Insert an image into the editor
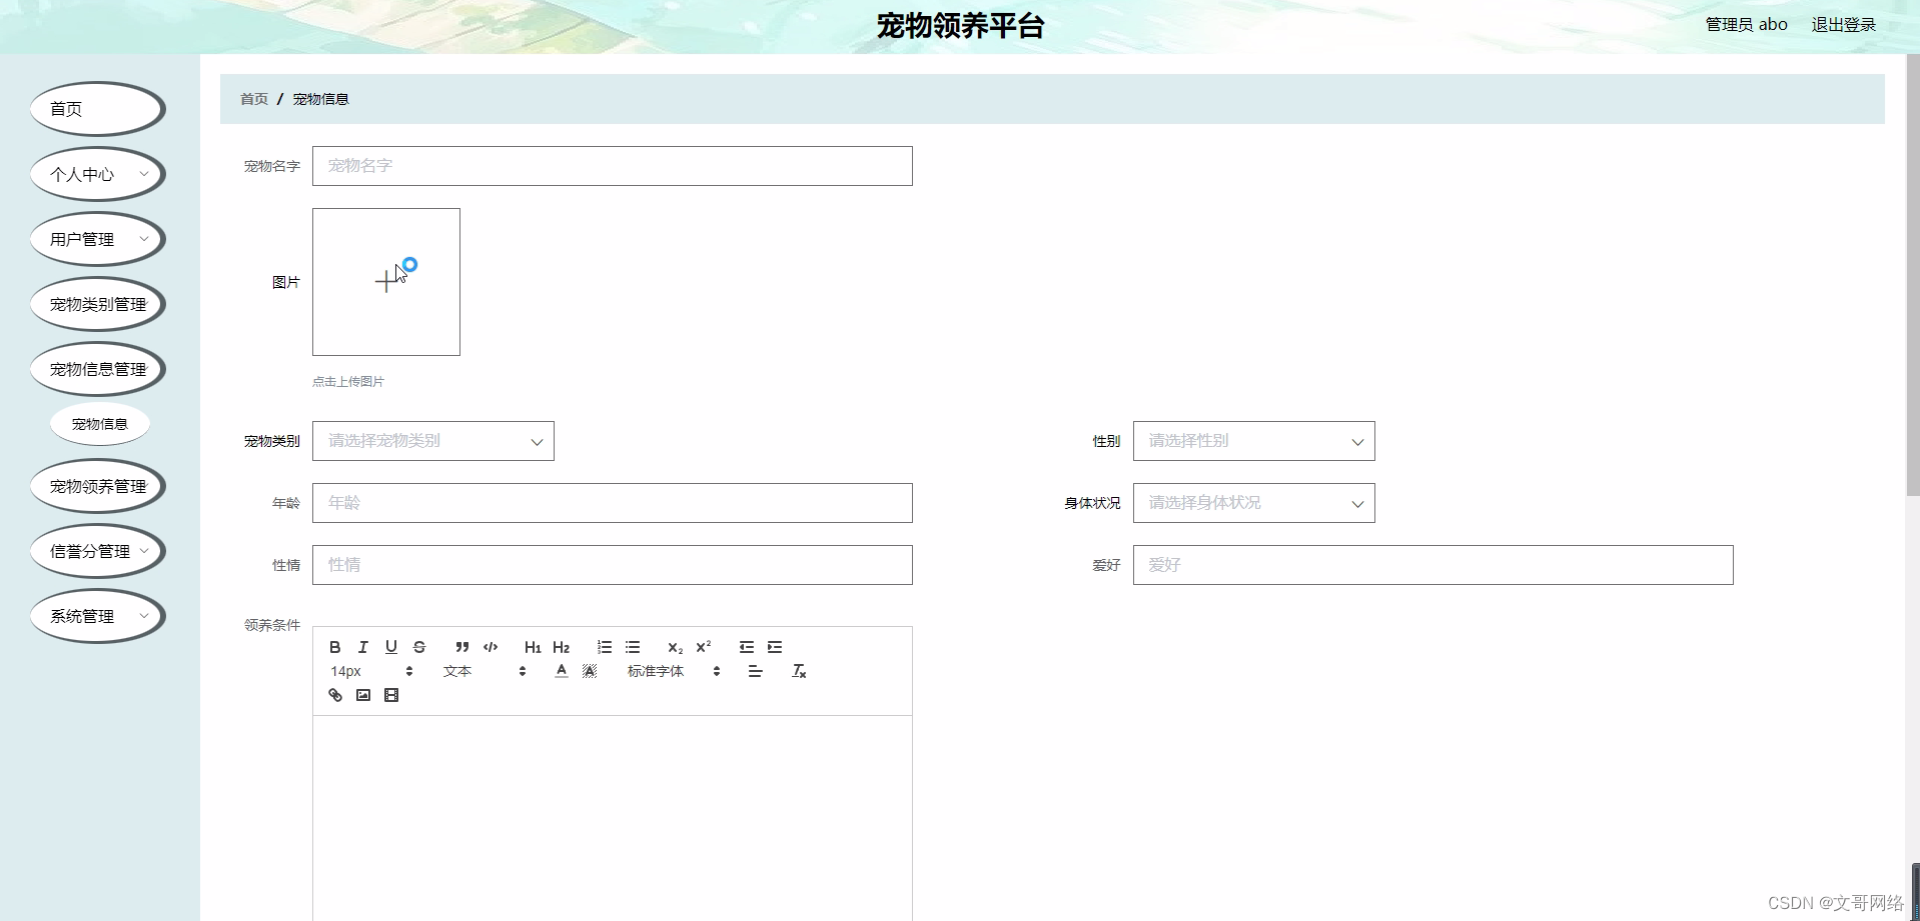The height and width of the screenshot is (921, 1920). click(x=363, y=695)
